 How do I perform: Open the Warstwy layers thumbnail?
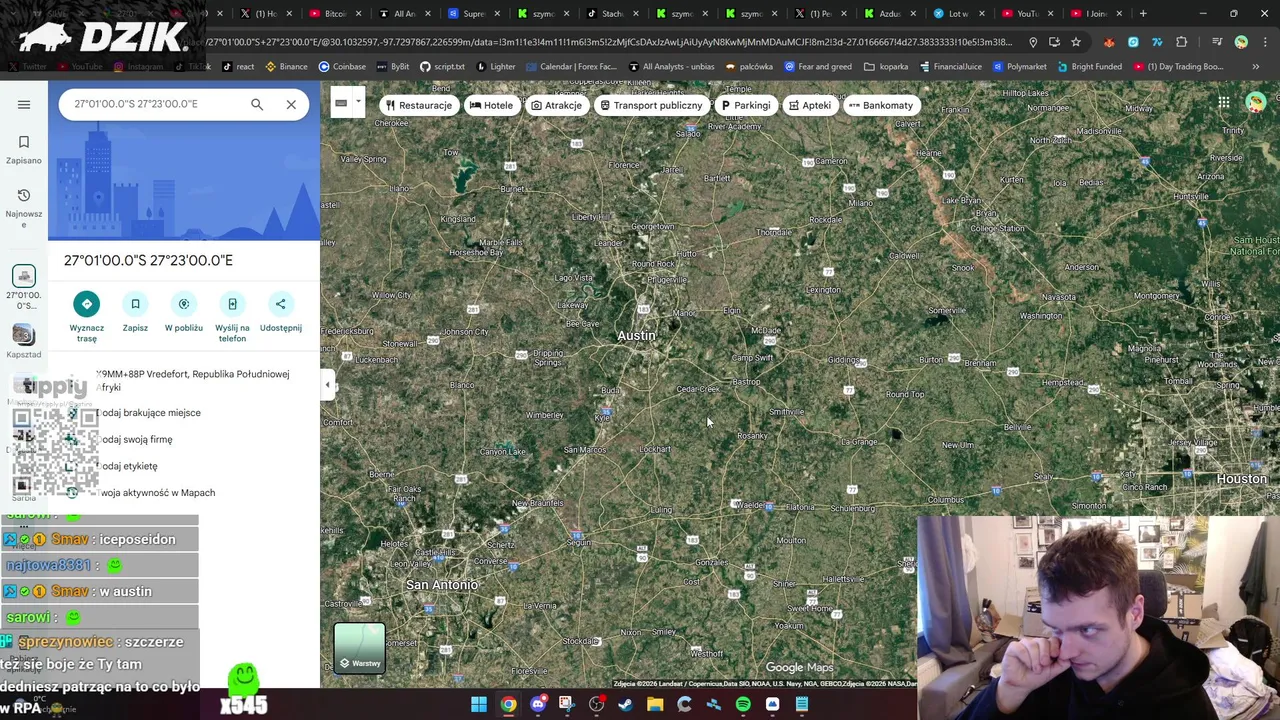[359, 648]
